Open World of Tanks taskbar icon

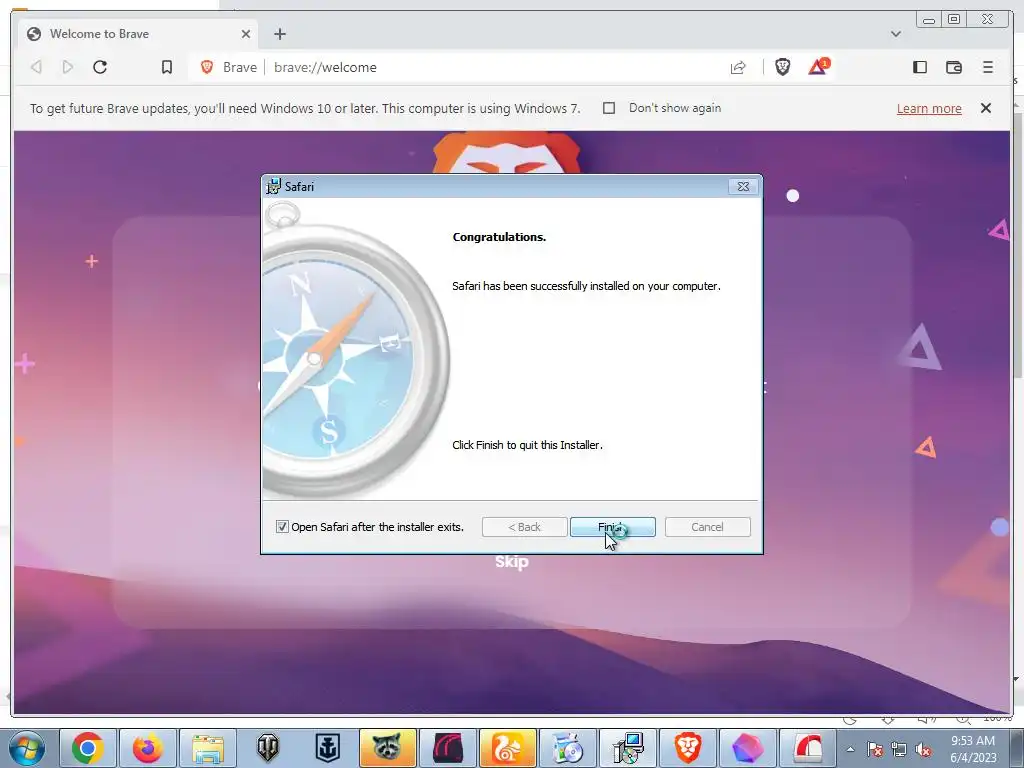(x=267, y=748)
